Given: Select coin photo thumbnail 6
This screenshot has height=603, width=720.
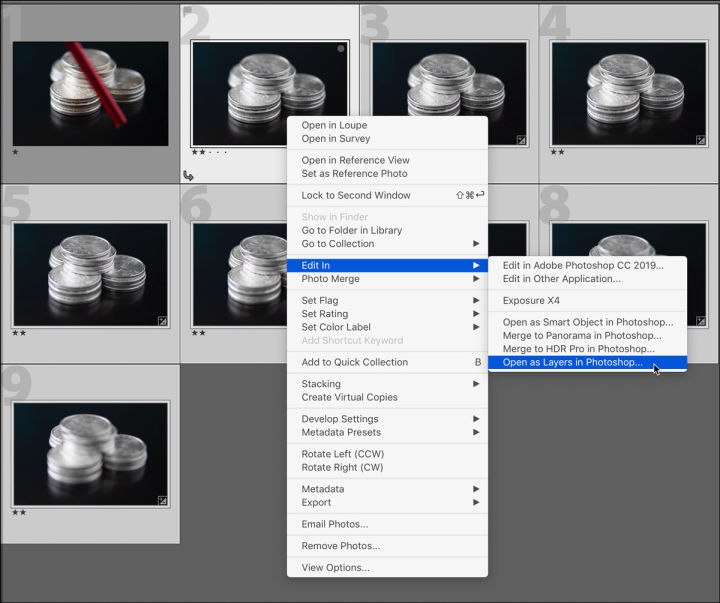Looking at the screenshot, I should (x=239, y=275).
